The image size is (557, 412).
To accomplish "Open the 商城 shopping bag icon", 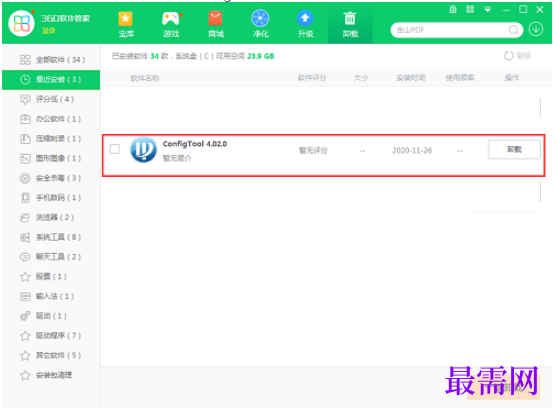I will click(216, 24).
